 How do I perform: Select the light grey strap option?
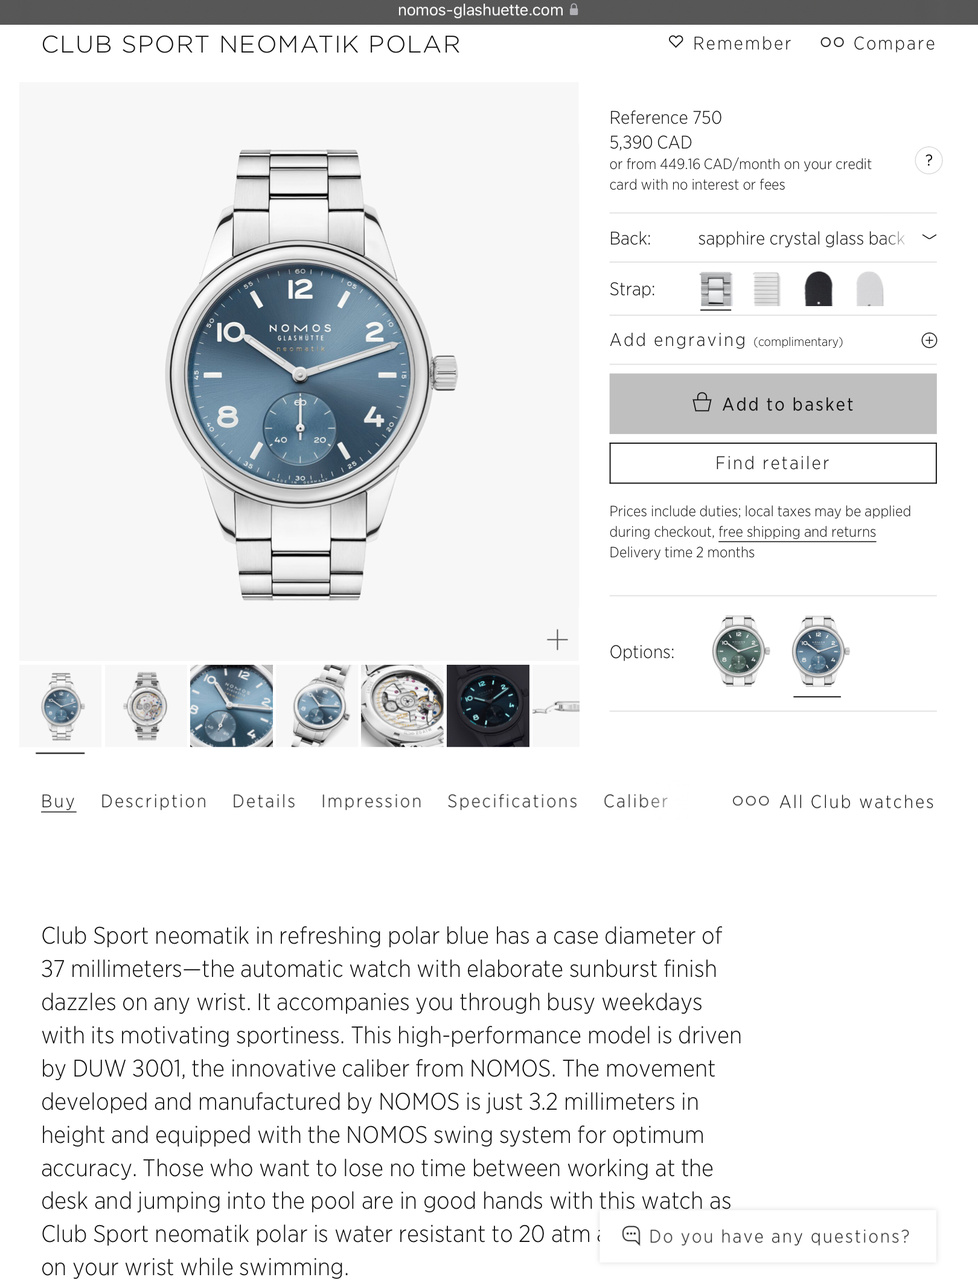[870, 290]
